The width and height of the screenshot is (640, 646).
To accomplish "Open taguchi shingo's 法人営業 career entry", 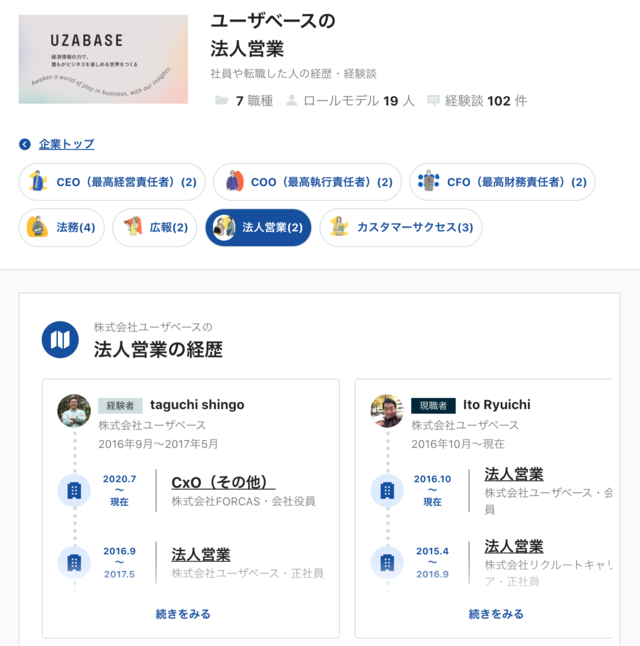I will (x=201, y=554).
